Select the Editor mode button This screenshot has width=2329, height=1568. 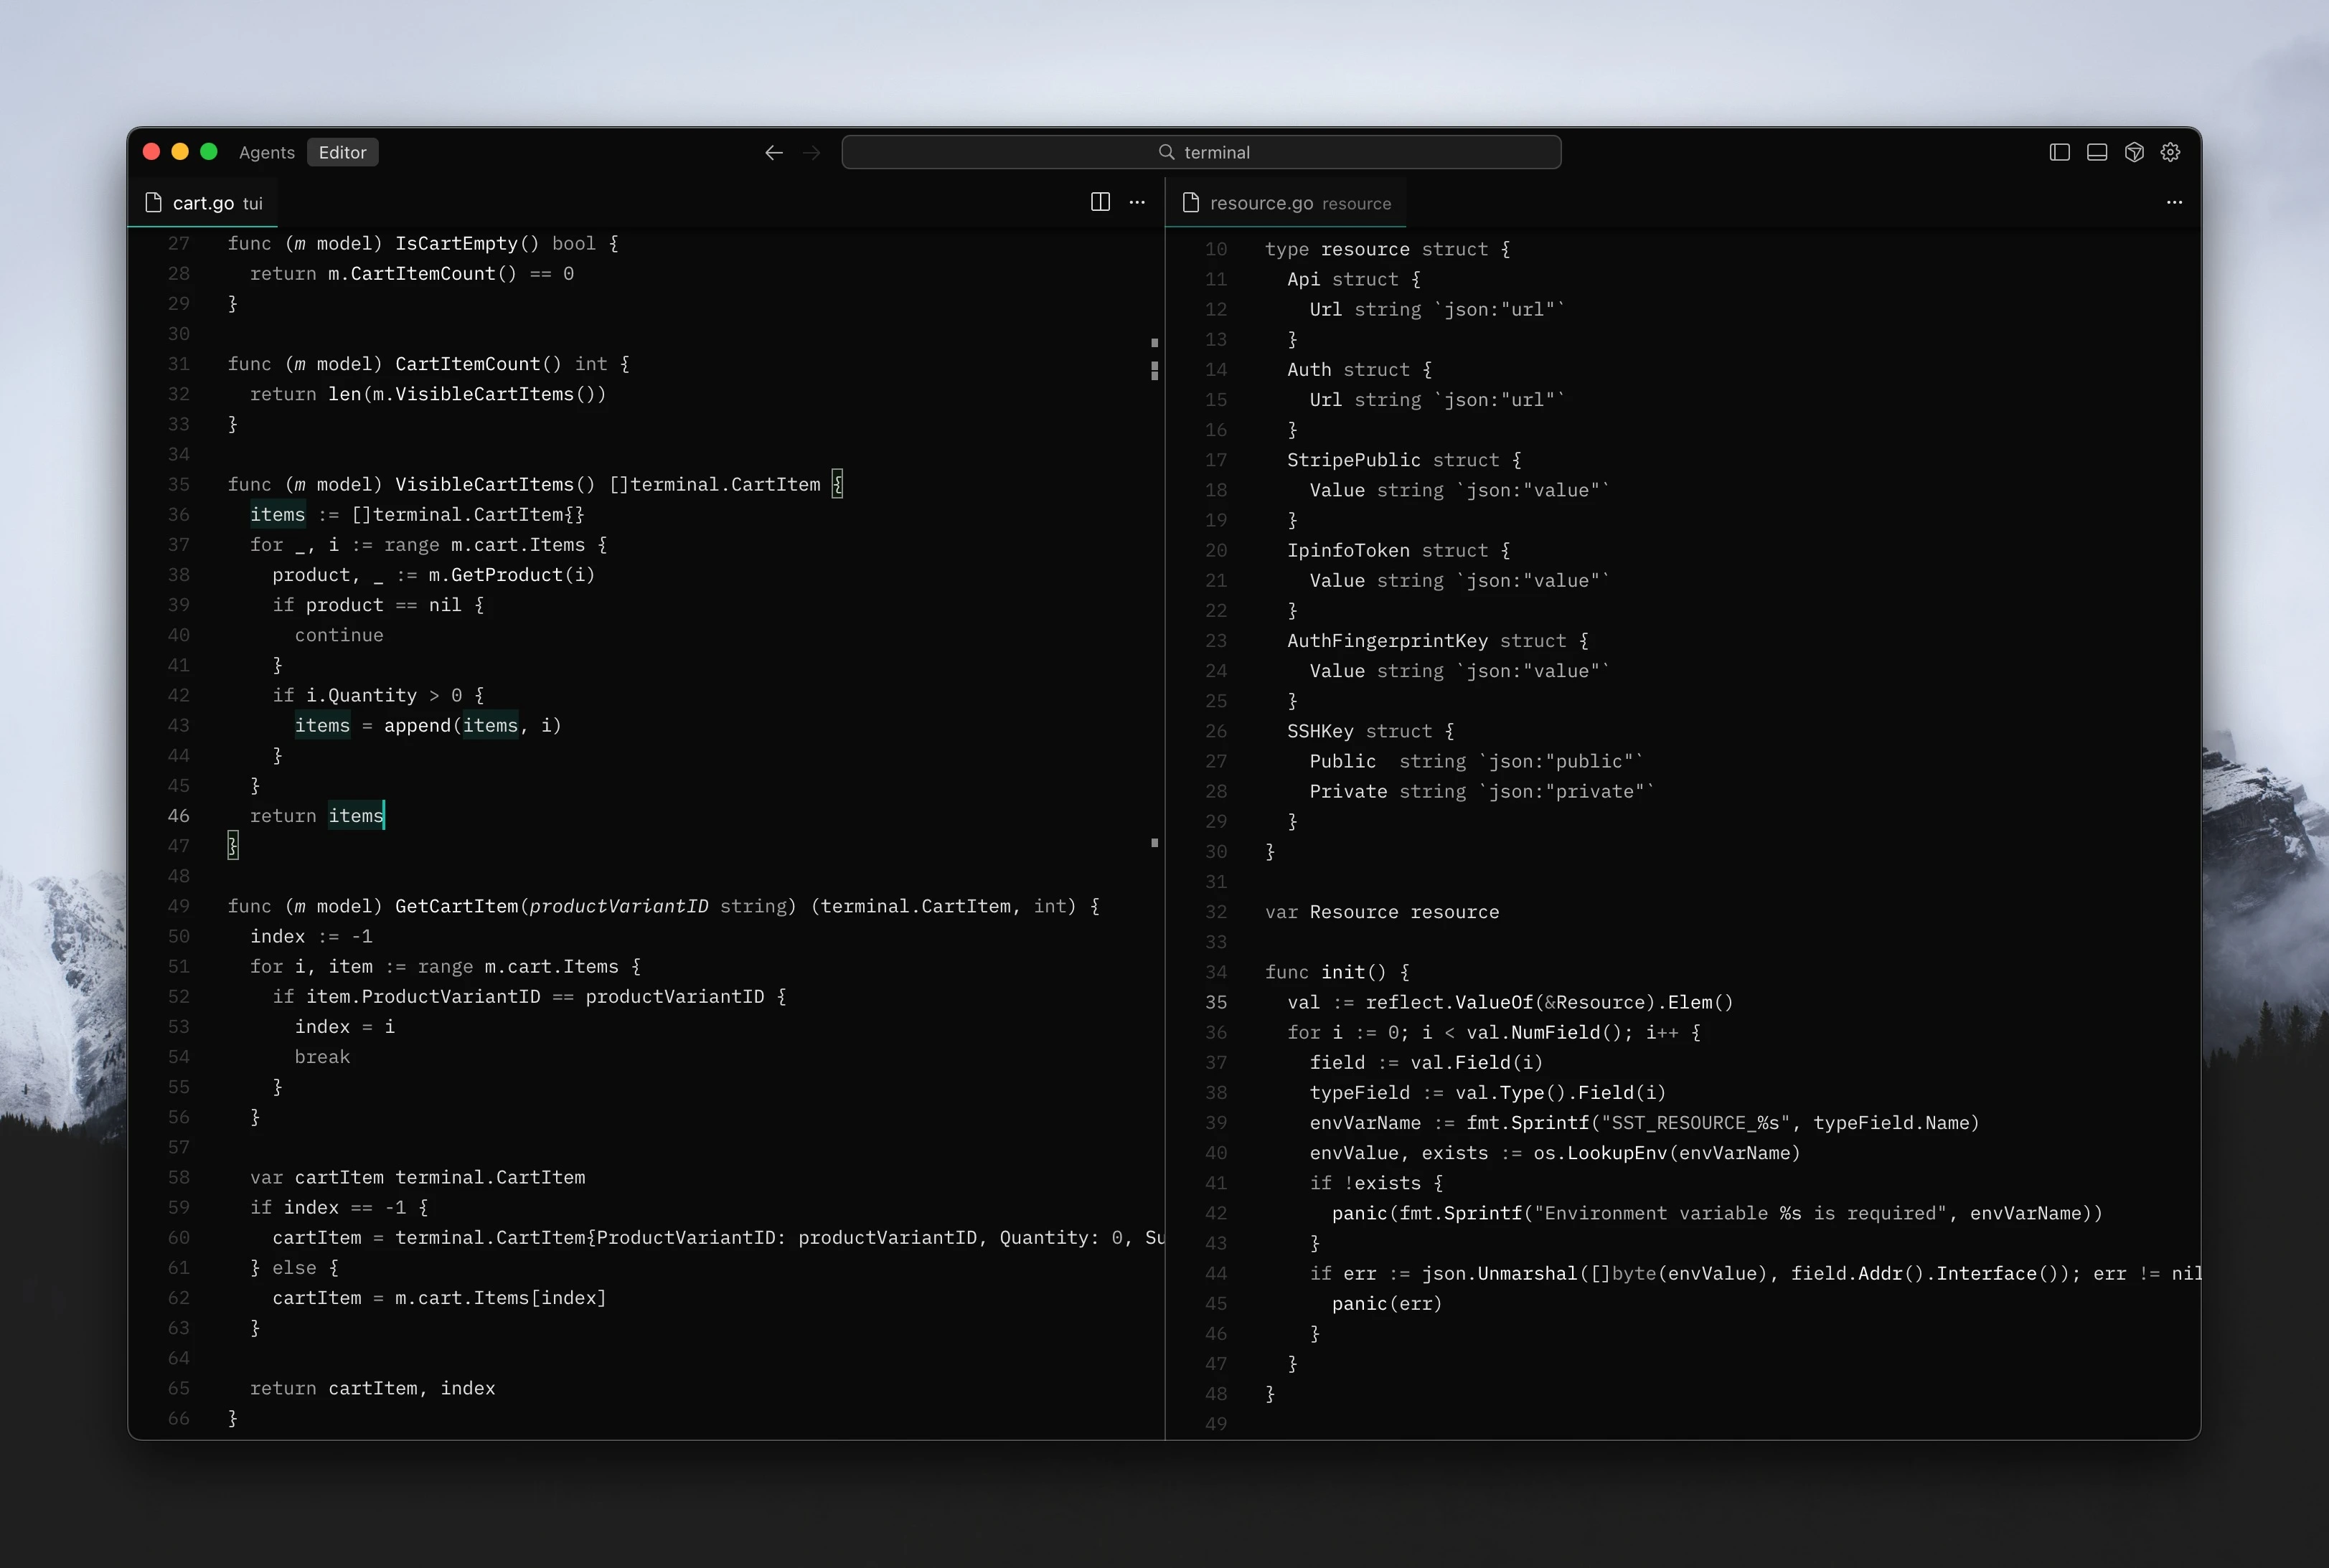[342, 152]
